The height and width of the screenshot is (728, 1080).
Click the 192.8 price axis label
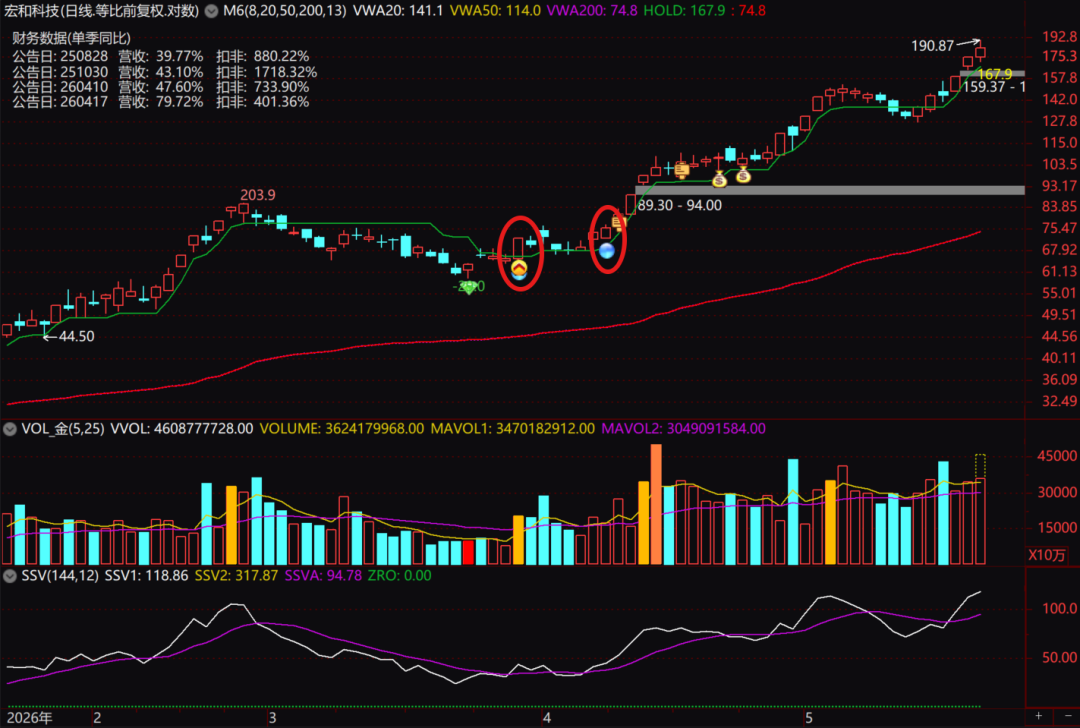(x=1059, y=37)
